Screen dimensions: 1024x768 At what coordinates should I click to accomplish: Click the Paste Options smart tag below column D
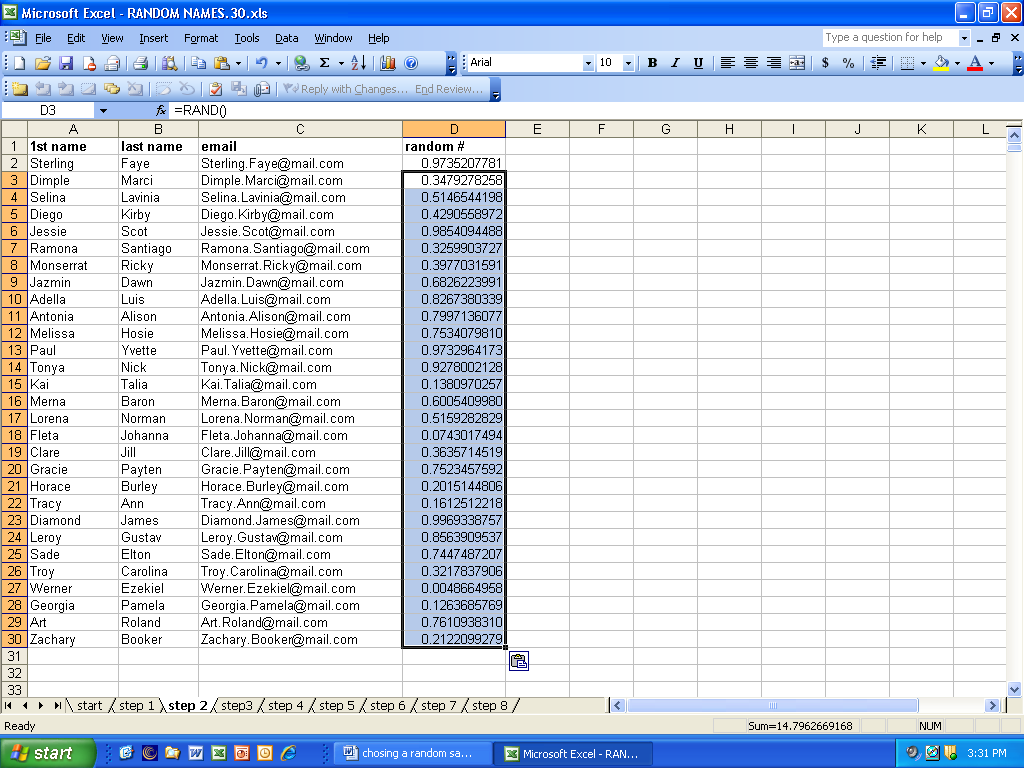[519, 662]
